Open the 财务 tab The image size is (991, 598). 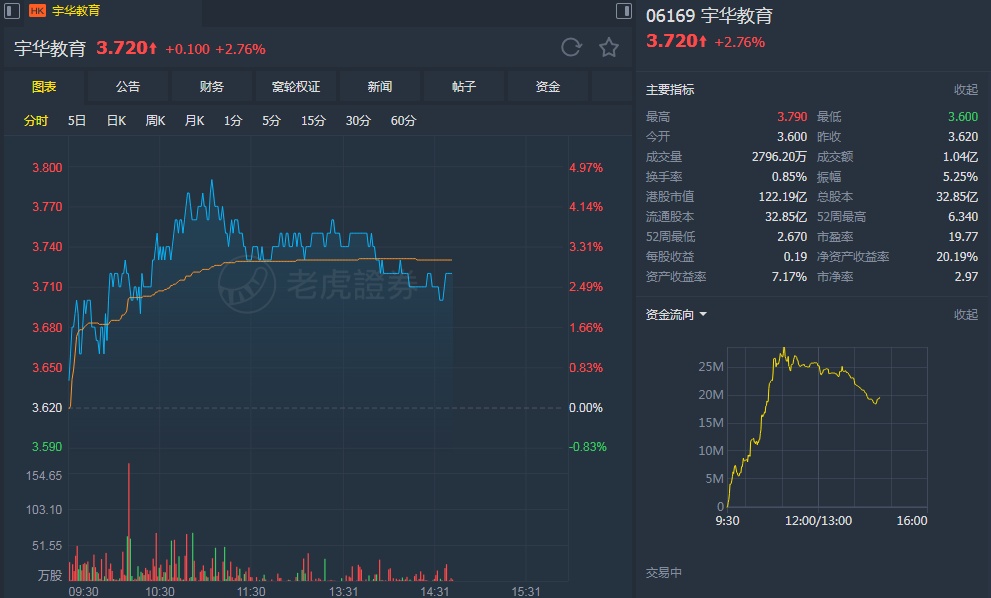click(x=212, y=87)
